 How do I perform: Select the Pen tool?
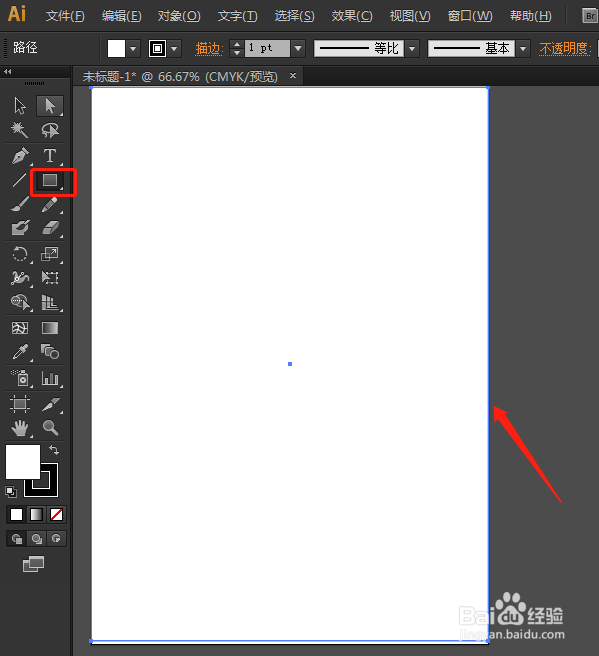[x=20, y=156]
